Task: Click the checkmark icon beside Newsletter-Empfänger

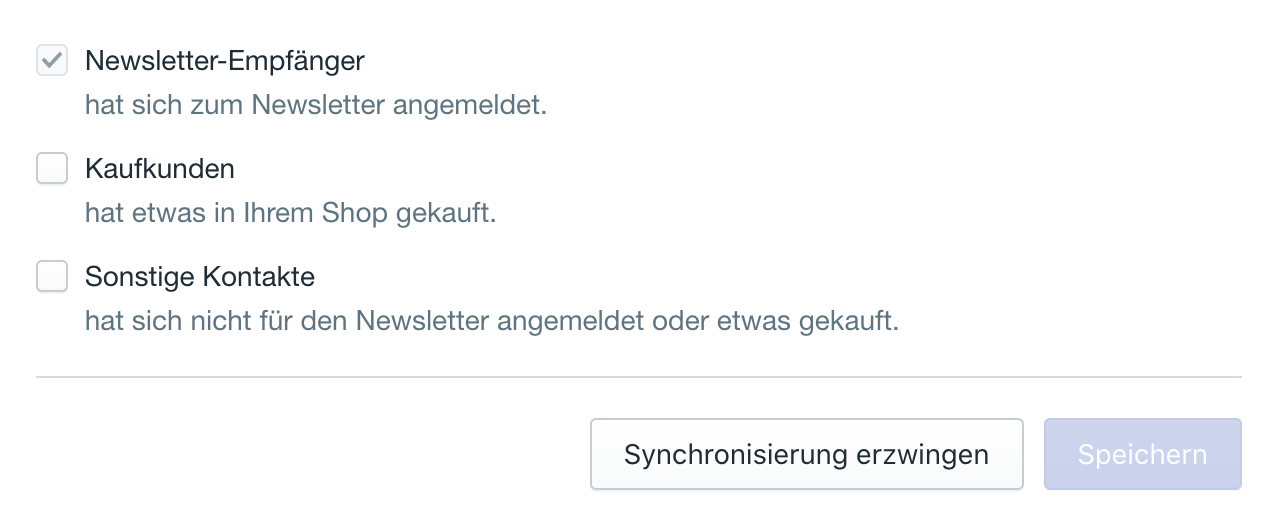Action: 52,61
